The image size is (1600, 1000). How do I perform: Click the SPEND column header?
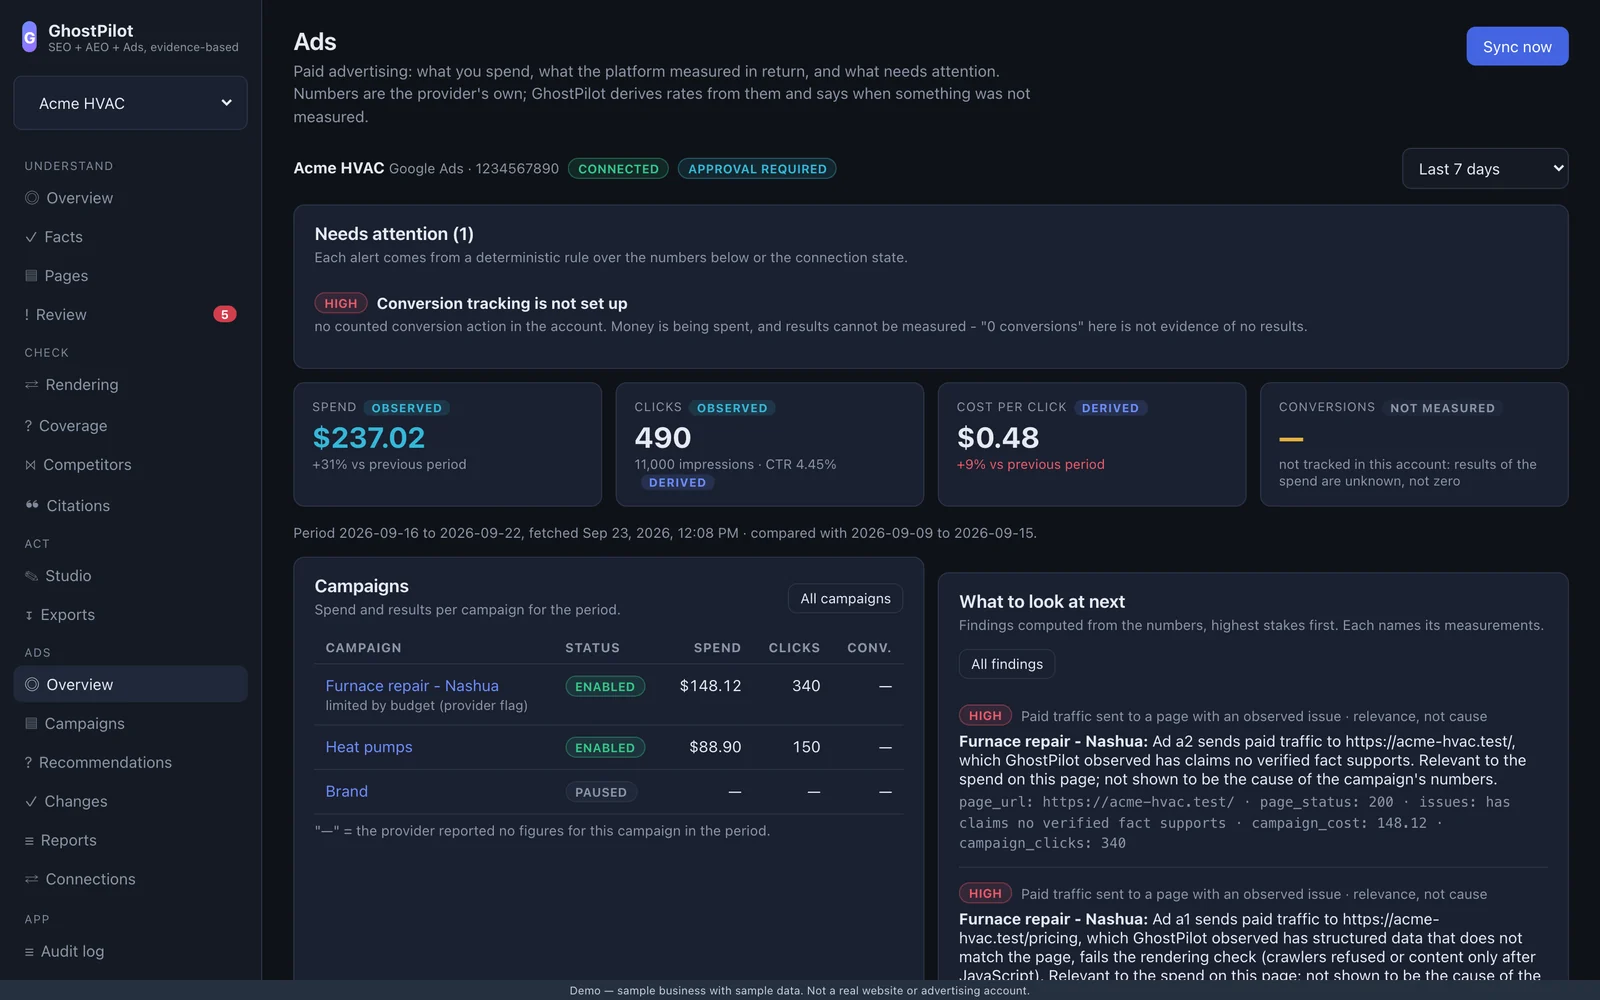(x=717, y=648)
